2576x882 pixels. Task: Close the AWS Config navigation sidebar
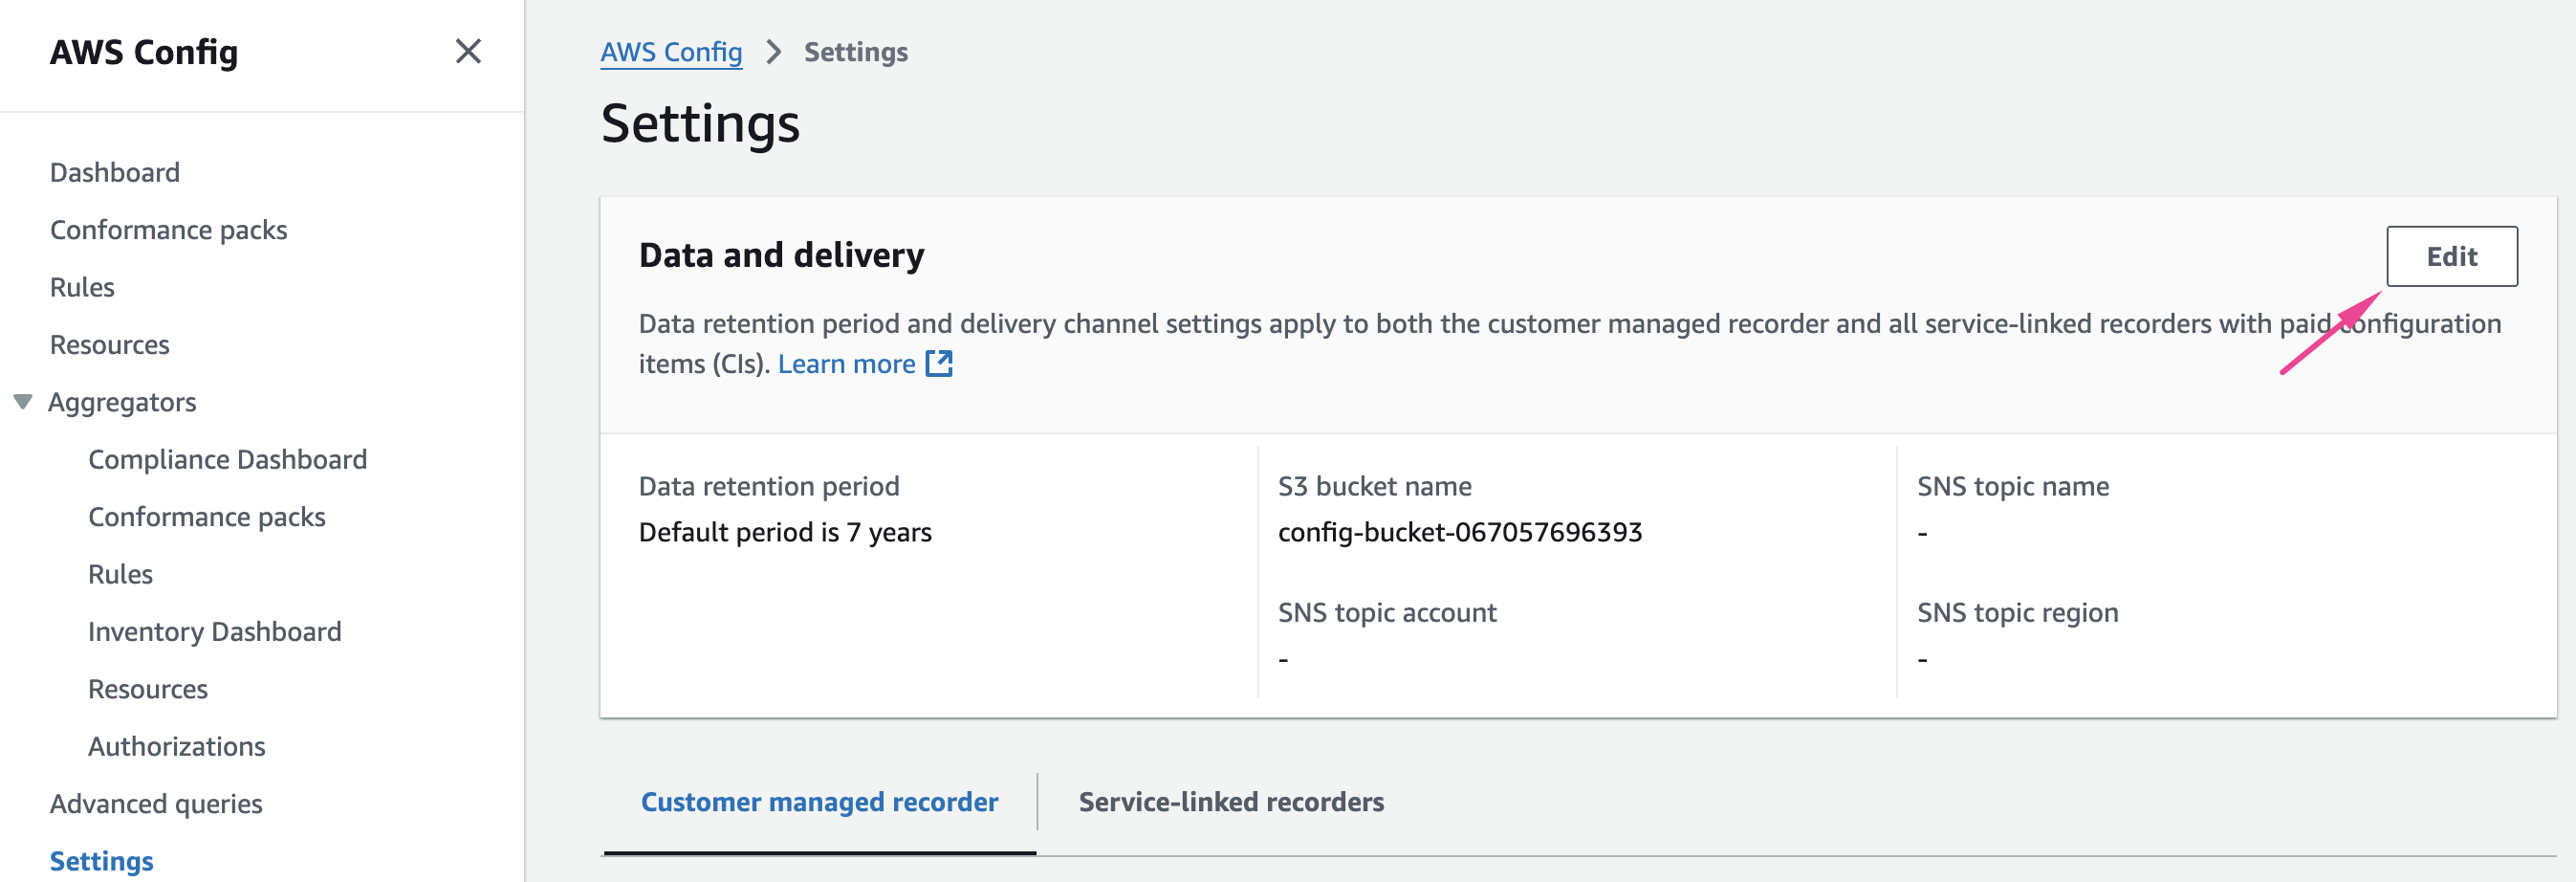pos(468,51)
